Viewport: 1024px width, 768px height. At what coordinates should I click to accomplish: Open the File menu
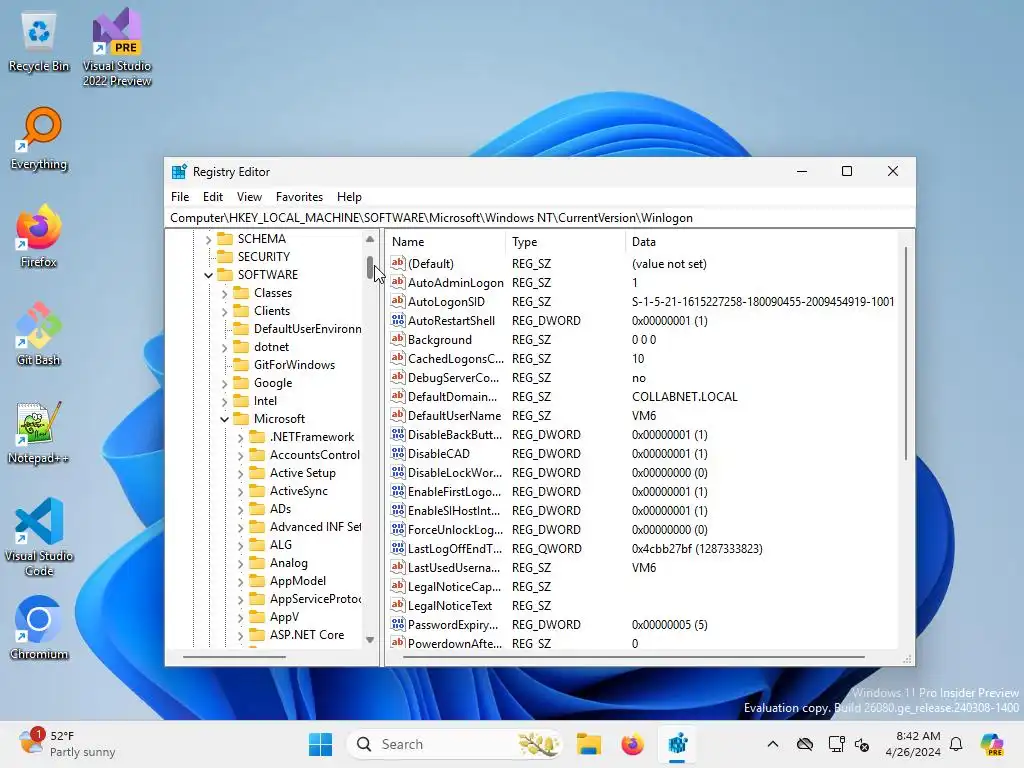click(180, 197)
